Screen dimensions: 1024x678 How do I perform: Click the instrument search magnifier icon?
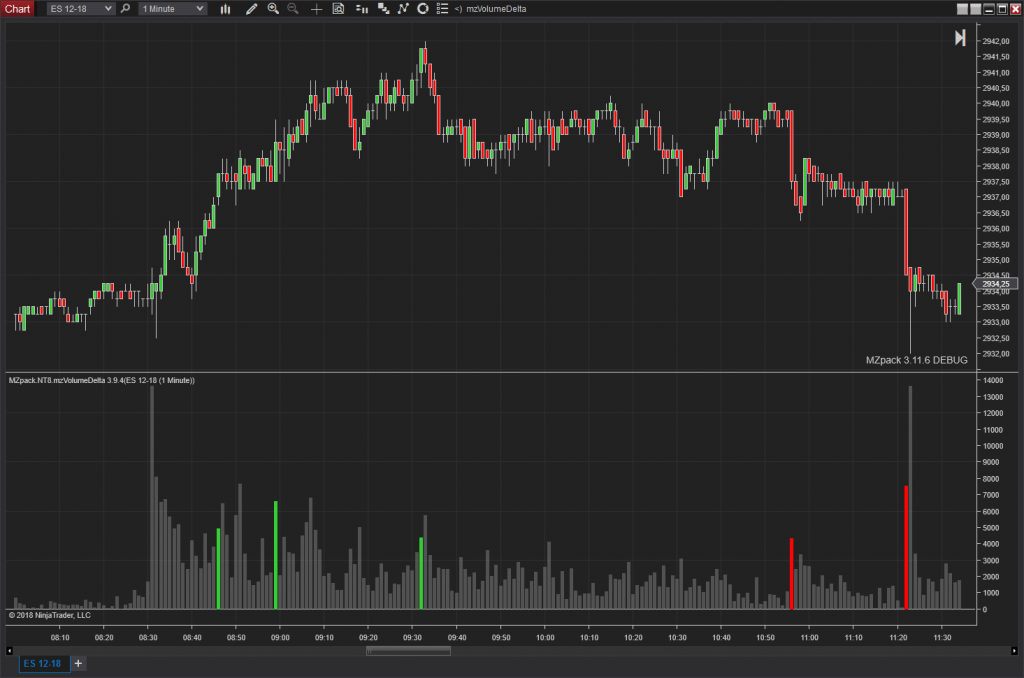tap(125, 8)
